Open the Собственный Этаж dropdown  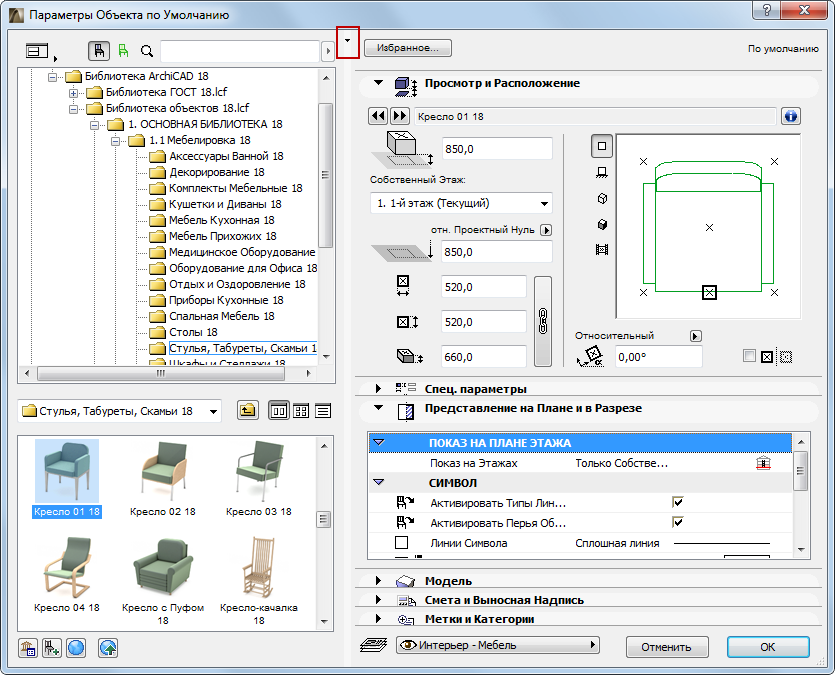(460, 203)
